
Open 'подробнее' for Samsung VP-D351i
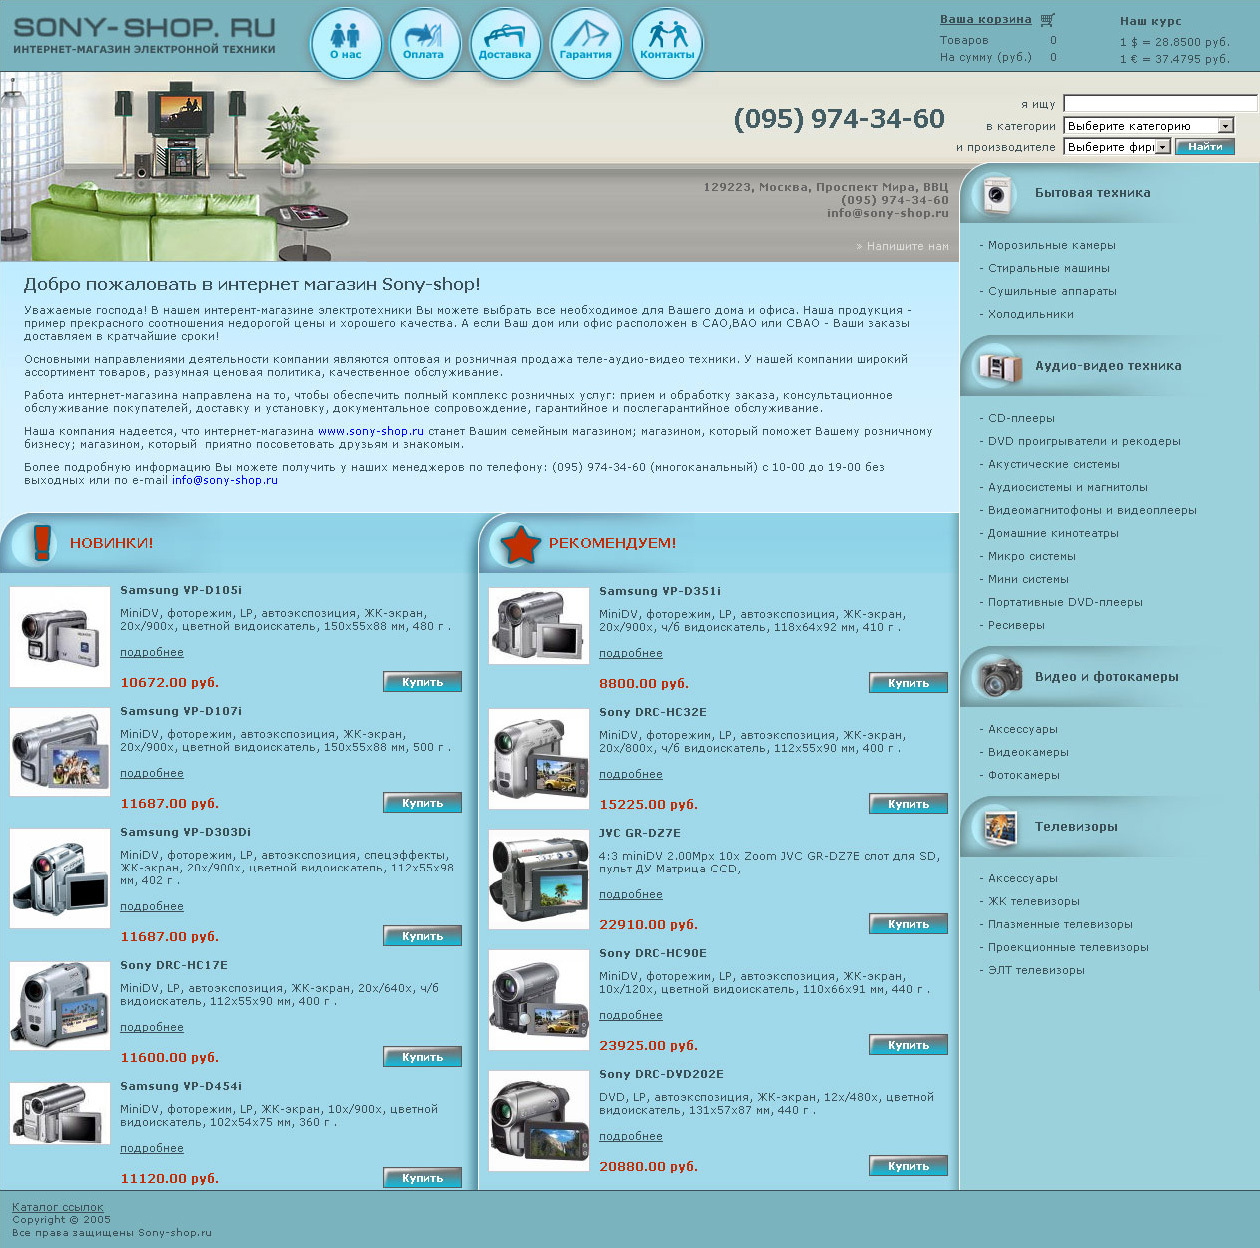[x=631, y=653]
